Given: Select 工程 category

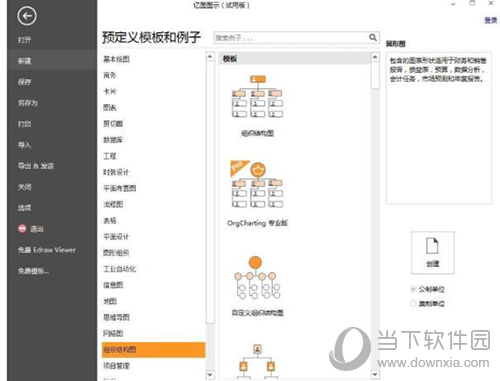Looking at the screenshot, I should [x=110, y=156].
